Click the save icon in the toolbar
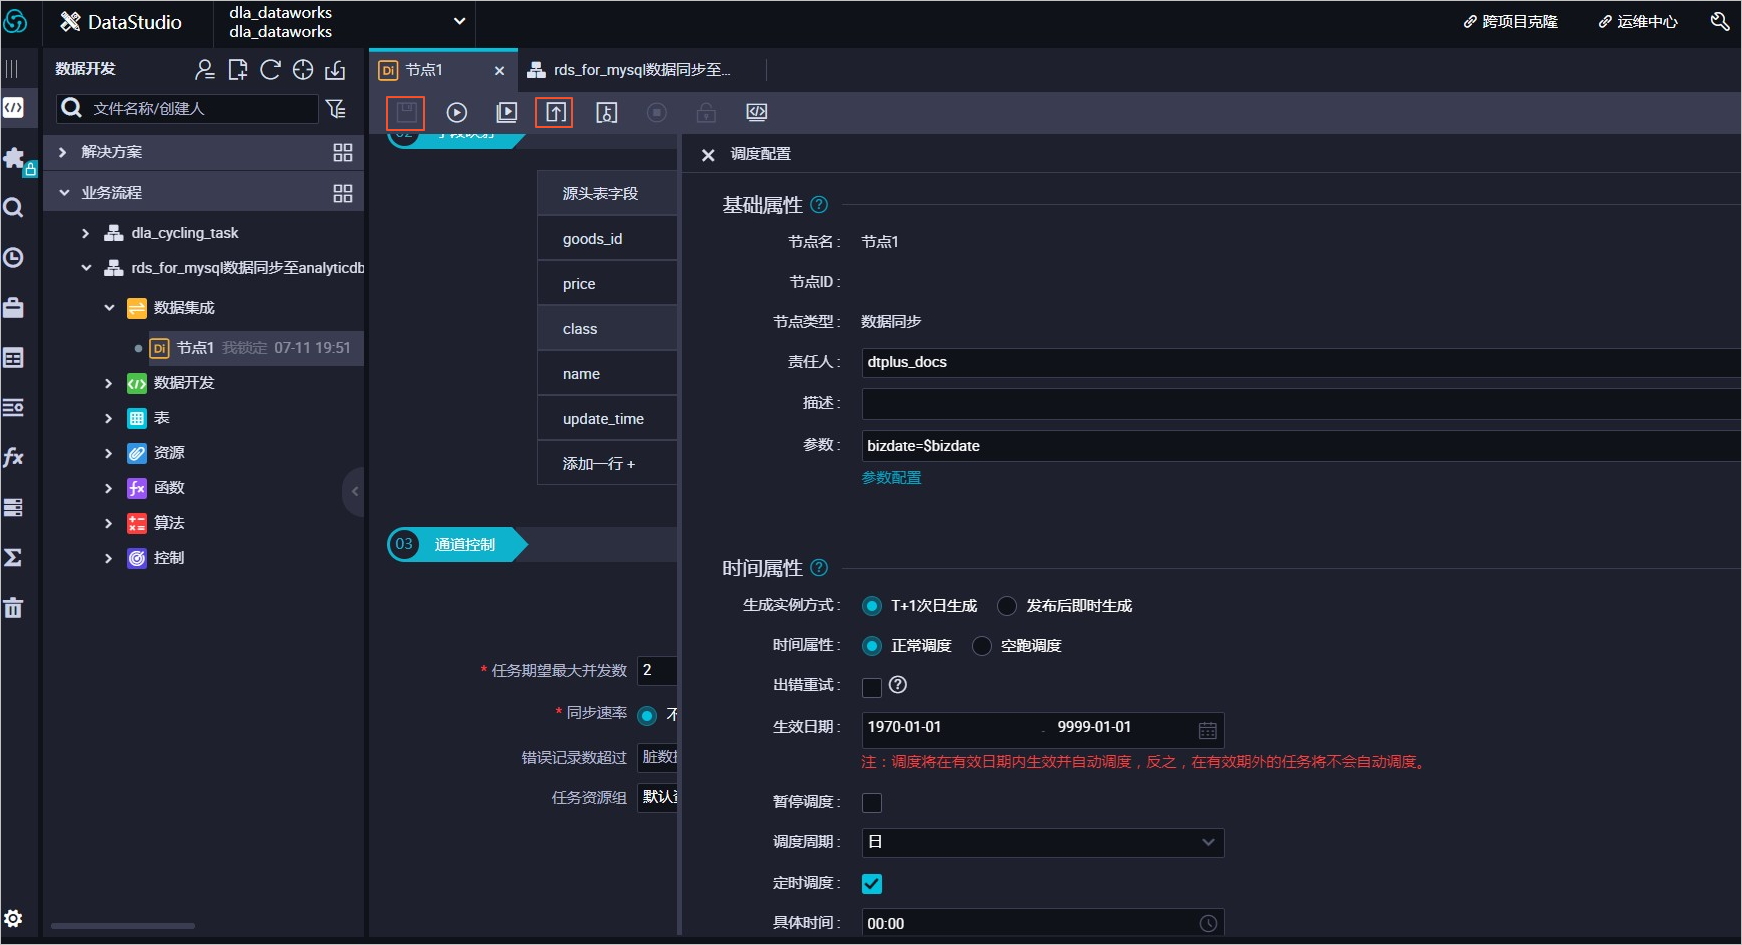The image size is (1742, 945). [406, 112]
